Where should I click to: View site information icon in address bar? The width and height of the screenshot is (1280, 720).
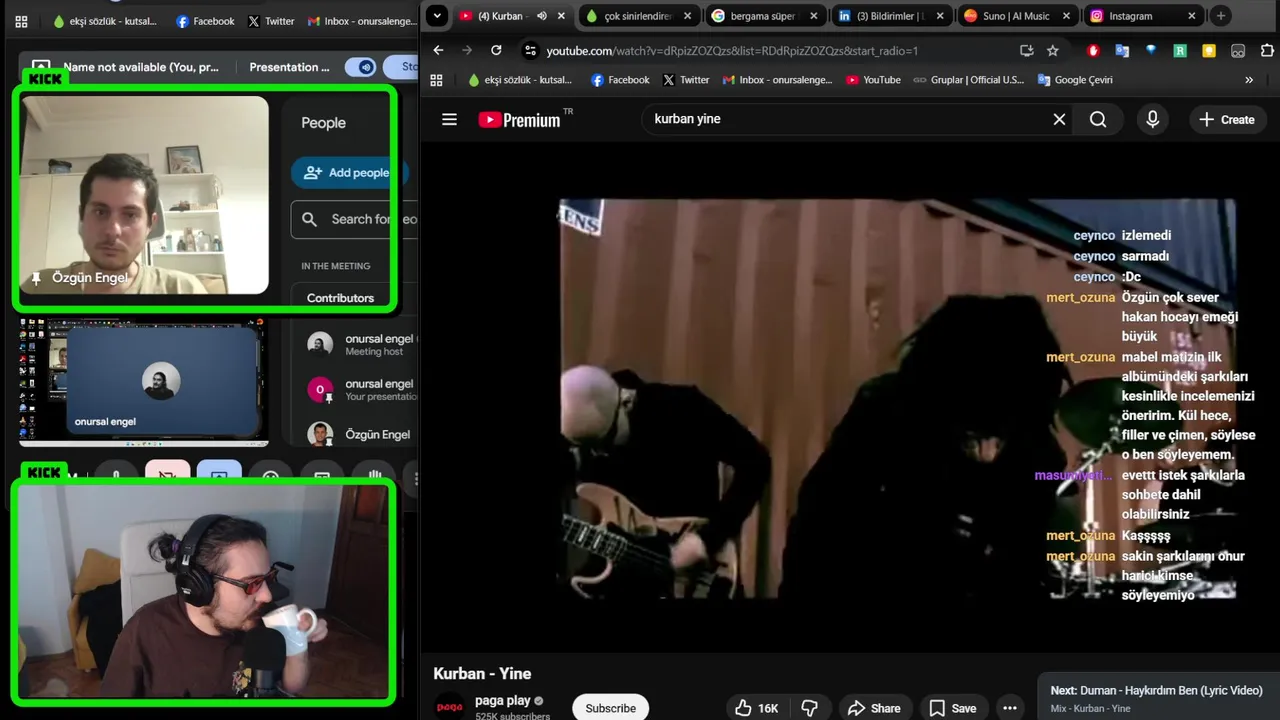[530, 50]
